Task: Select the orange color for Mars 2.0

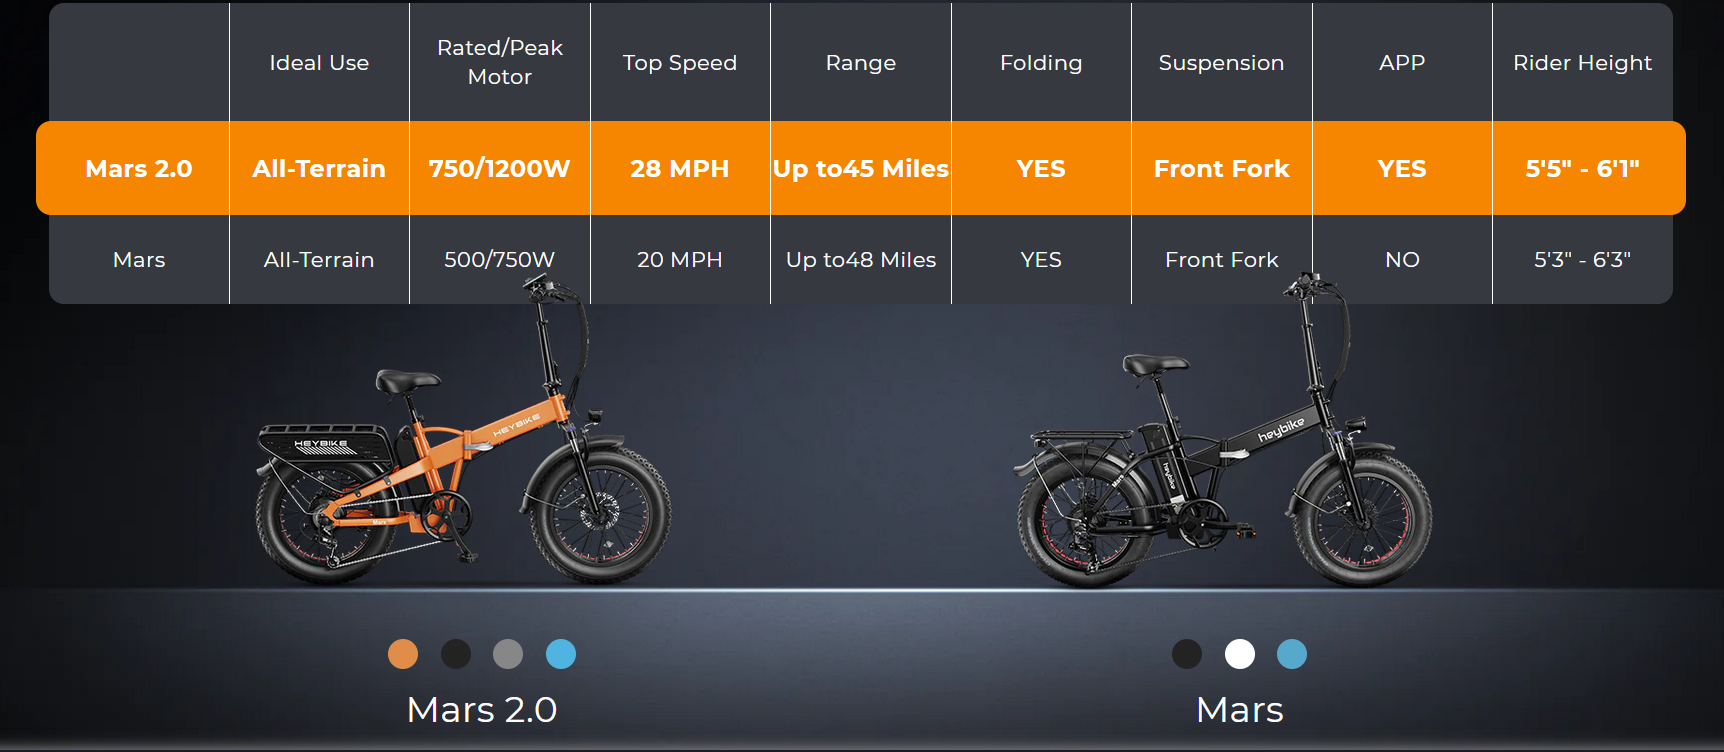Action: (x=403, y=654)
